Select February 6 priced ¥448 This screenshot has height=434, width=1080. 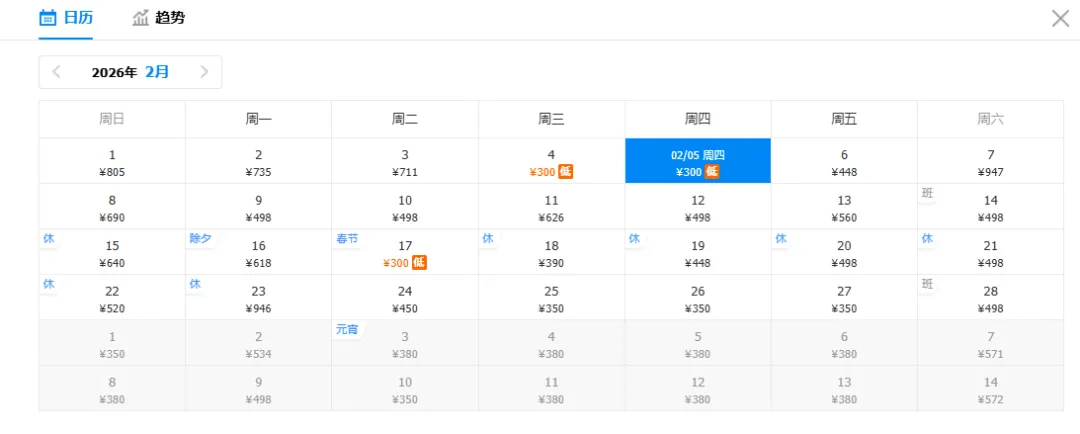[x=844, y=161]
